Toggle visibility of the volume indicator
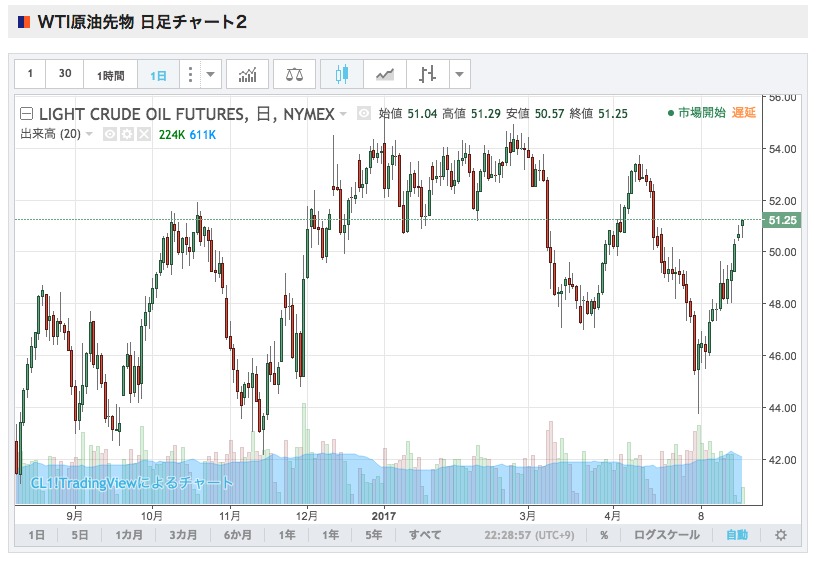Screen dimensions: 817x563 (x=109, y=135)
